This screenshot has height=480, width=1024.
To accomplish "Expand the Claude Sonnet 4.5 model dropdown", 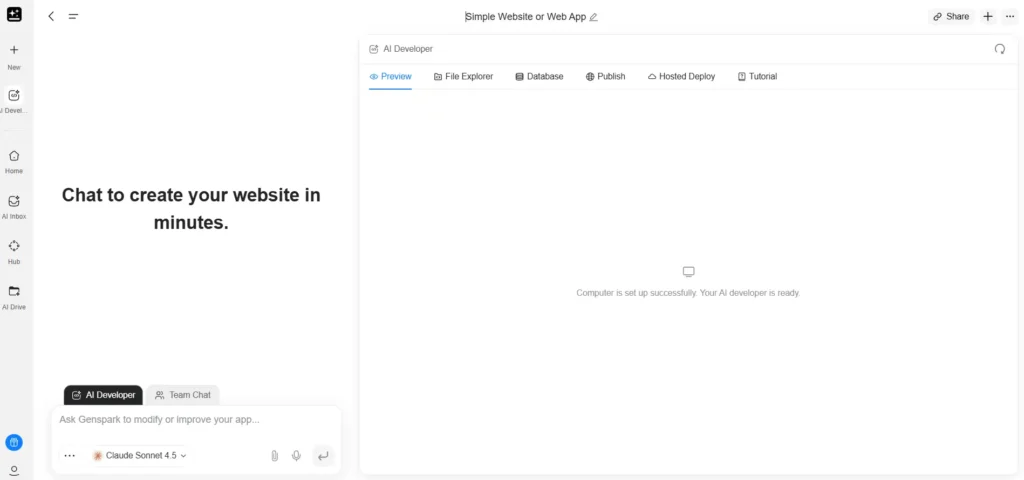I will tap(140, 455).
